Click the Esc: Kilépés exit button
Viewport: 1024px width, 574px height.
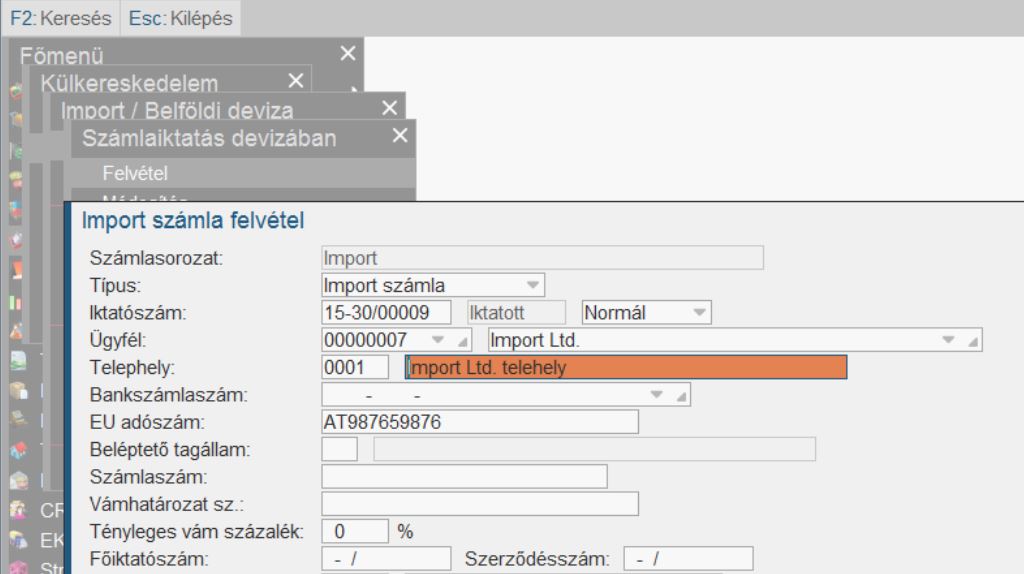(180, 18)
